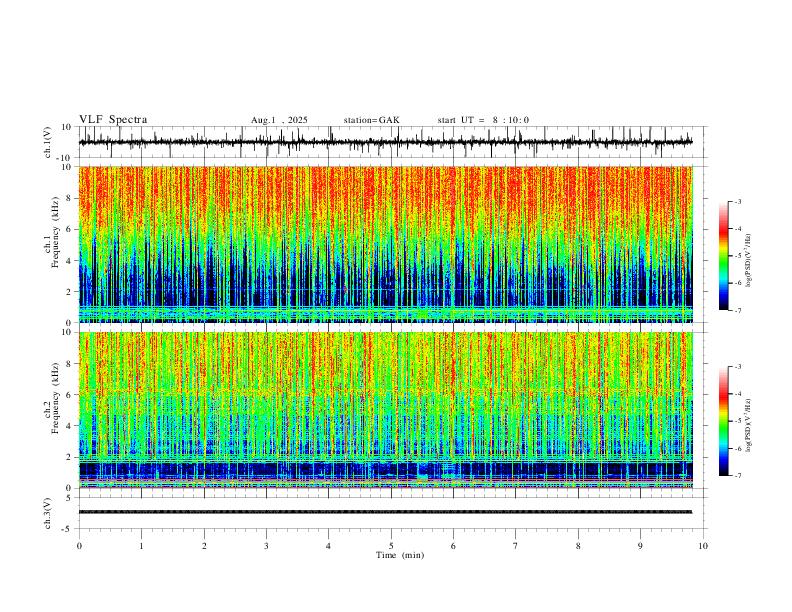The width and height of the screenshot is (792, 612).
Task: Select the "start UT = 8 : 10: 0" text
Action: [483, 120]
